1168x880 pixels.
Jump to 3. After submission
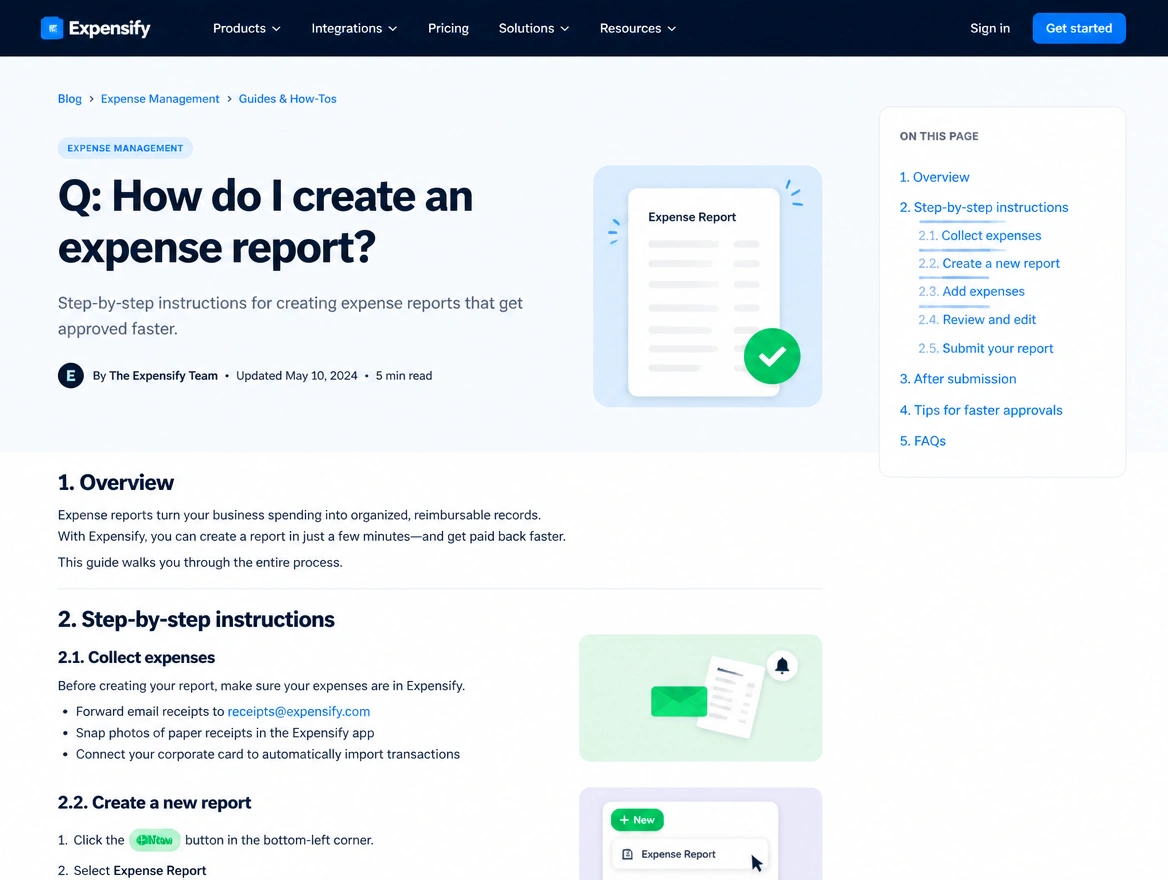click(957, 379)
